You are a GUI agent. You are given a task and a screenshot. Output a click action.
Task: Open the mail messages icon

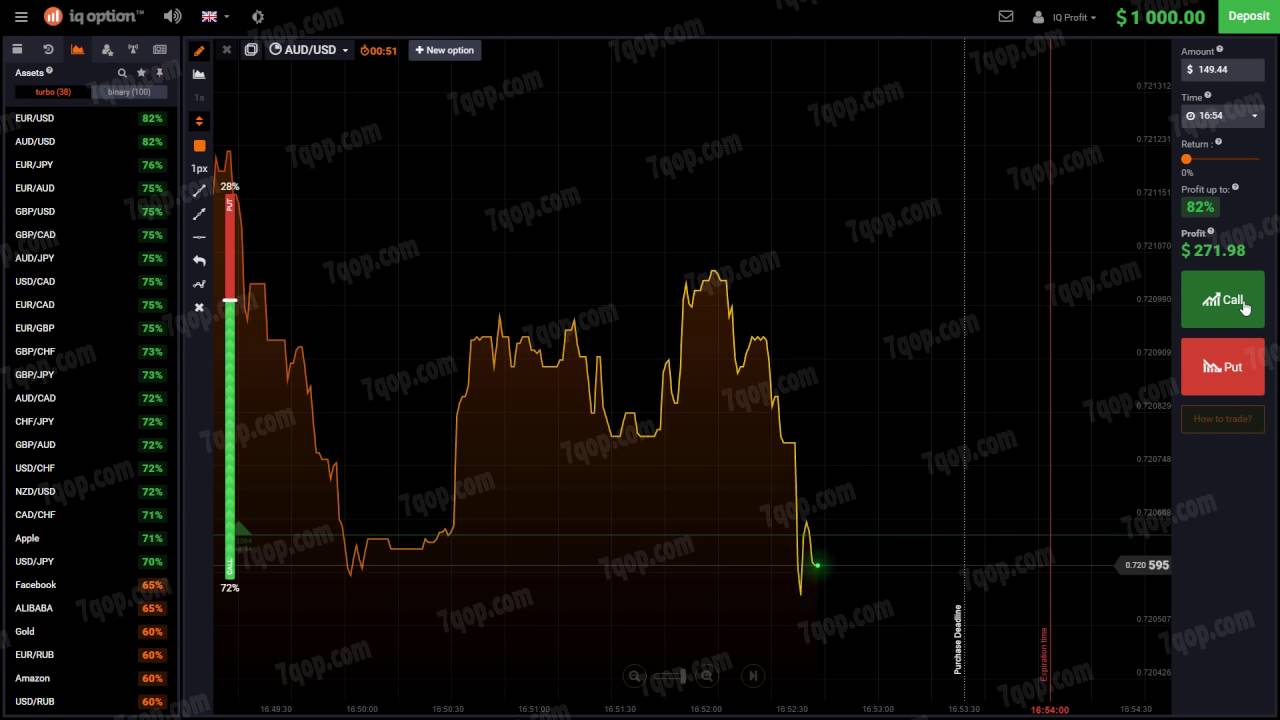pos(1006,17)
